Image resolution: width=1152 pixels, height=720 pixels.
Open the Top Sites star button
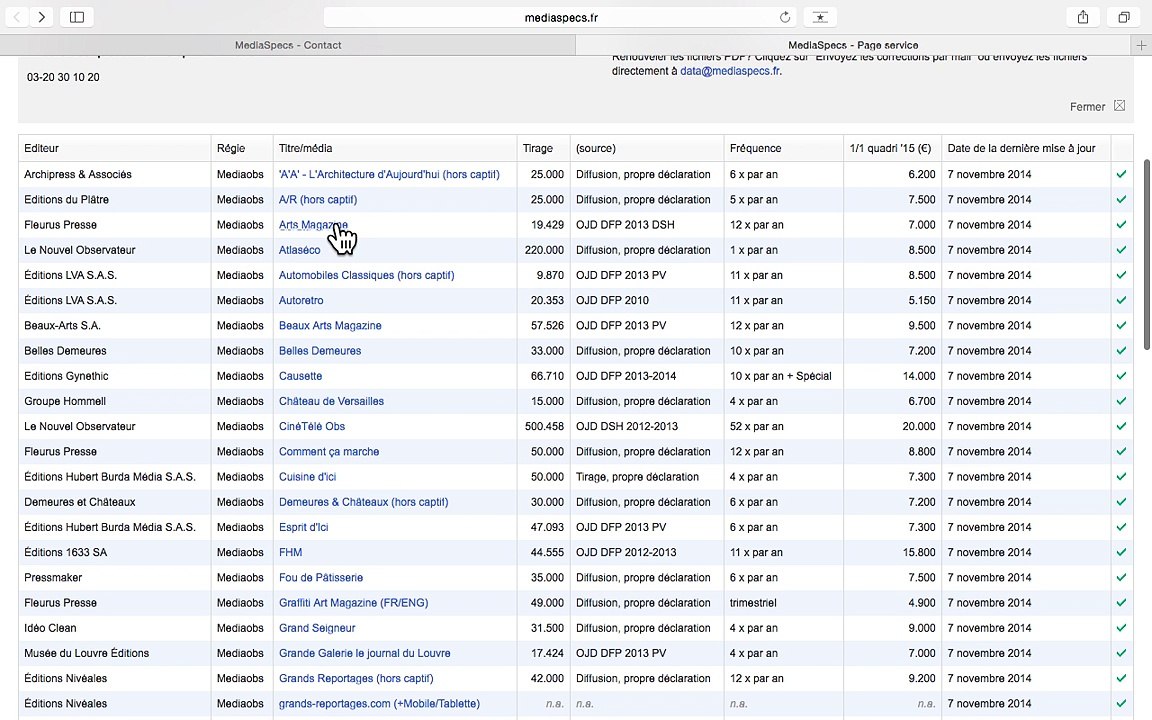(820, 17)
